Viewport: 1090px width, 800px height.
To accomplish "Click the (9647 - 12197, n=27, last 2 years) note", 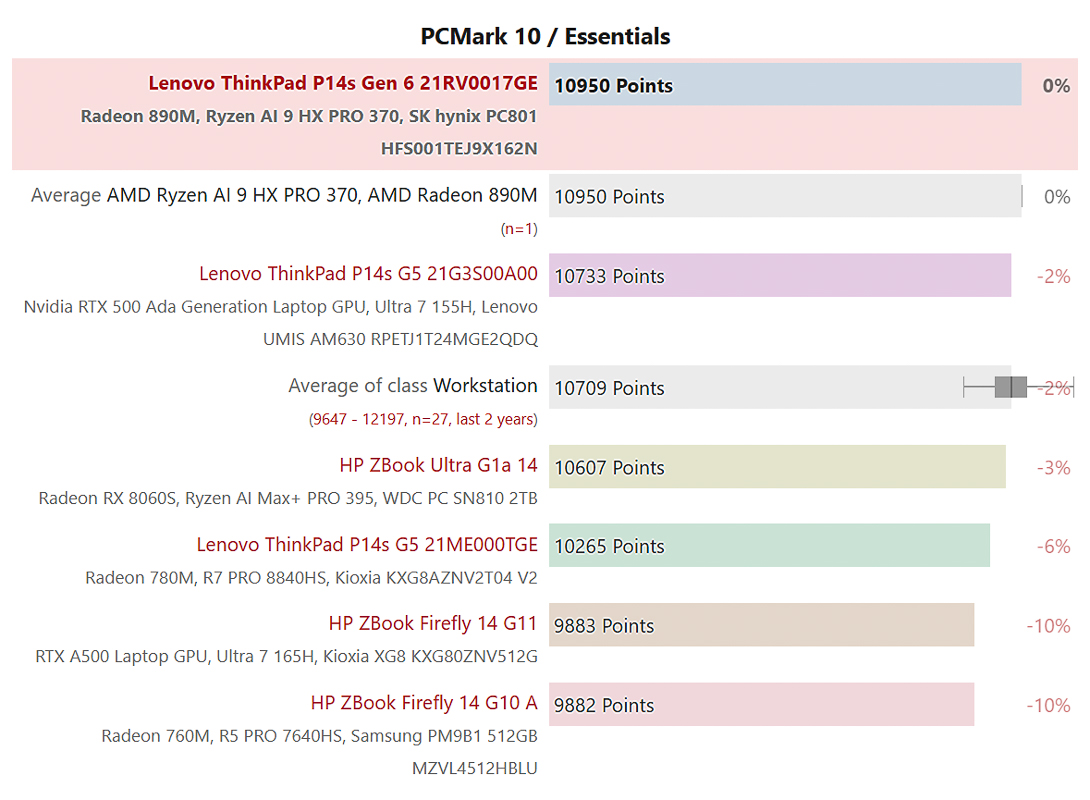I will (x=423, y=419).
